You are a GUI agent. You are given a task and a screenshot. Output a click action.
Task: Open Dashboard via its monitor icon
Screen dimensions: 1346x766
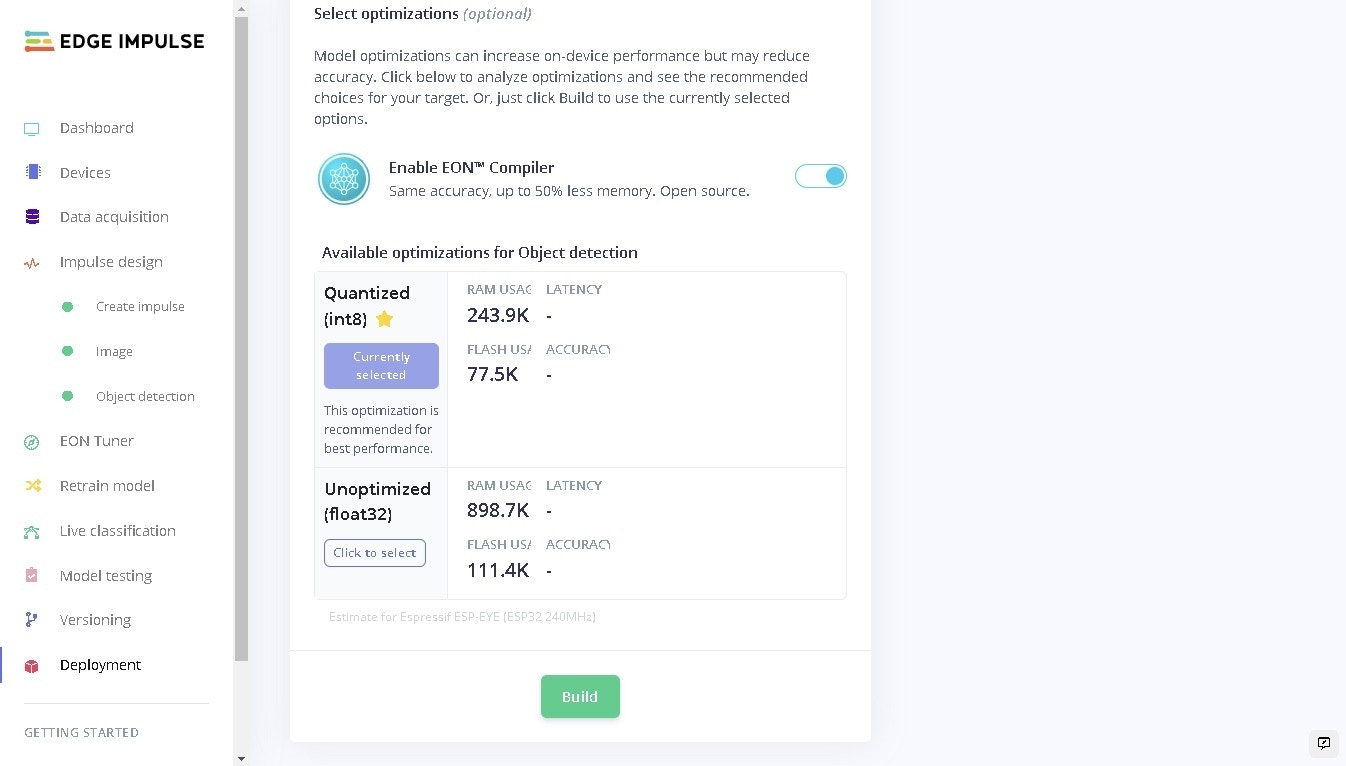coord(32,128)
